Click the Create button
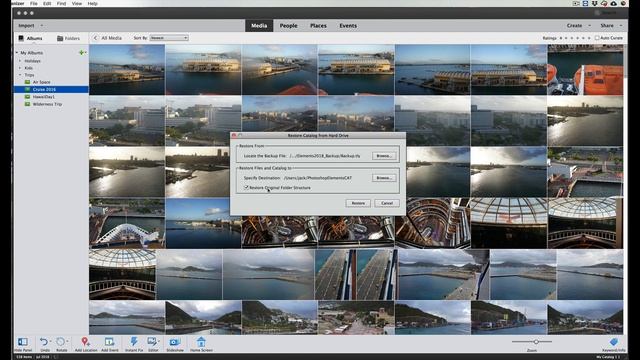This screenshot has width=640, height=360. 574,26
